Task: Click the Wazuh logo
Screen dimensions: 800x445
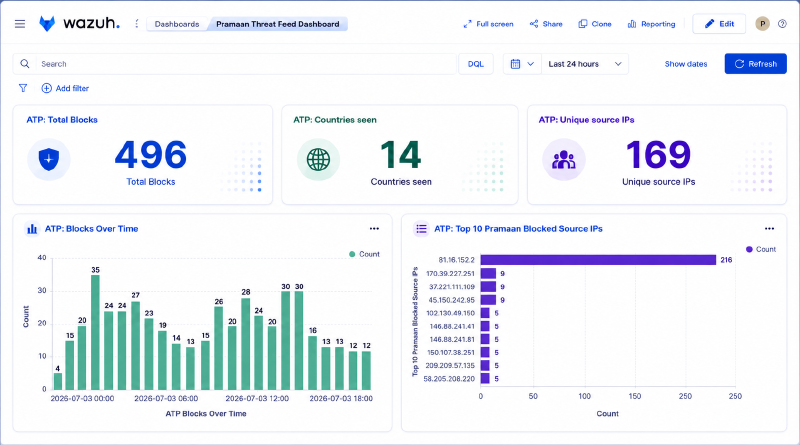Action: point(80,23)
